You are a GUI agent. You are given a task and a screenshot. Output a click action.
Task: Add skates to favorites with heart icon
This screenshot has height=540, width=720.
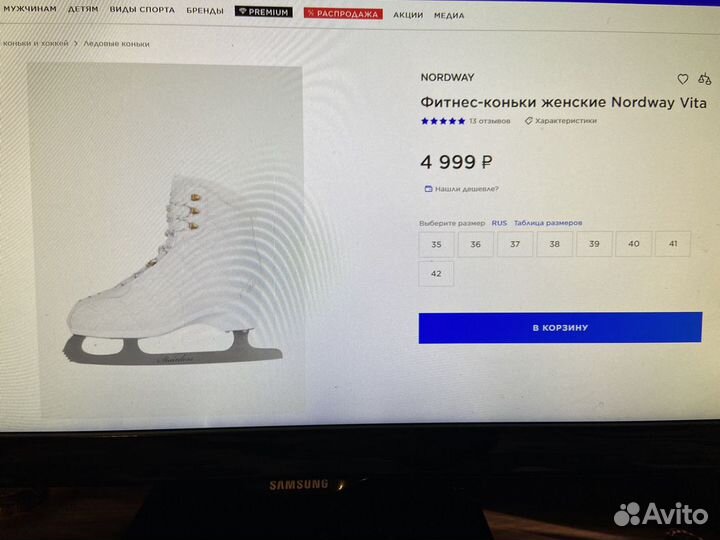(x=683, y=79)
